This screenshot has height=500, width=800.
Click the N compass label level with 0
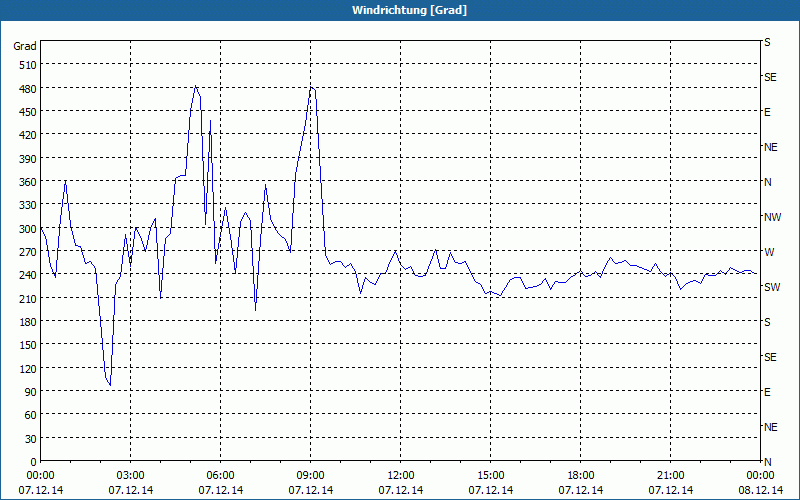click(768, 462)
